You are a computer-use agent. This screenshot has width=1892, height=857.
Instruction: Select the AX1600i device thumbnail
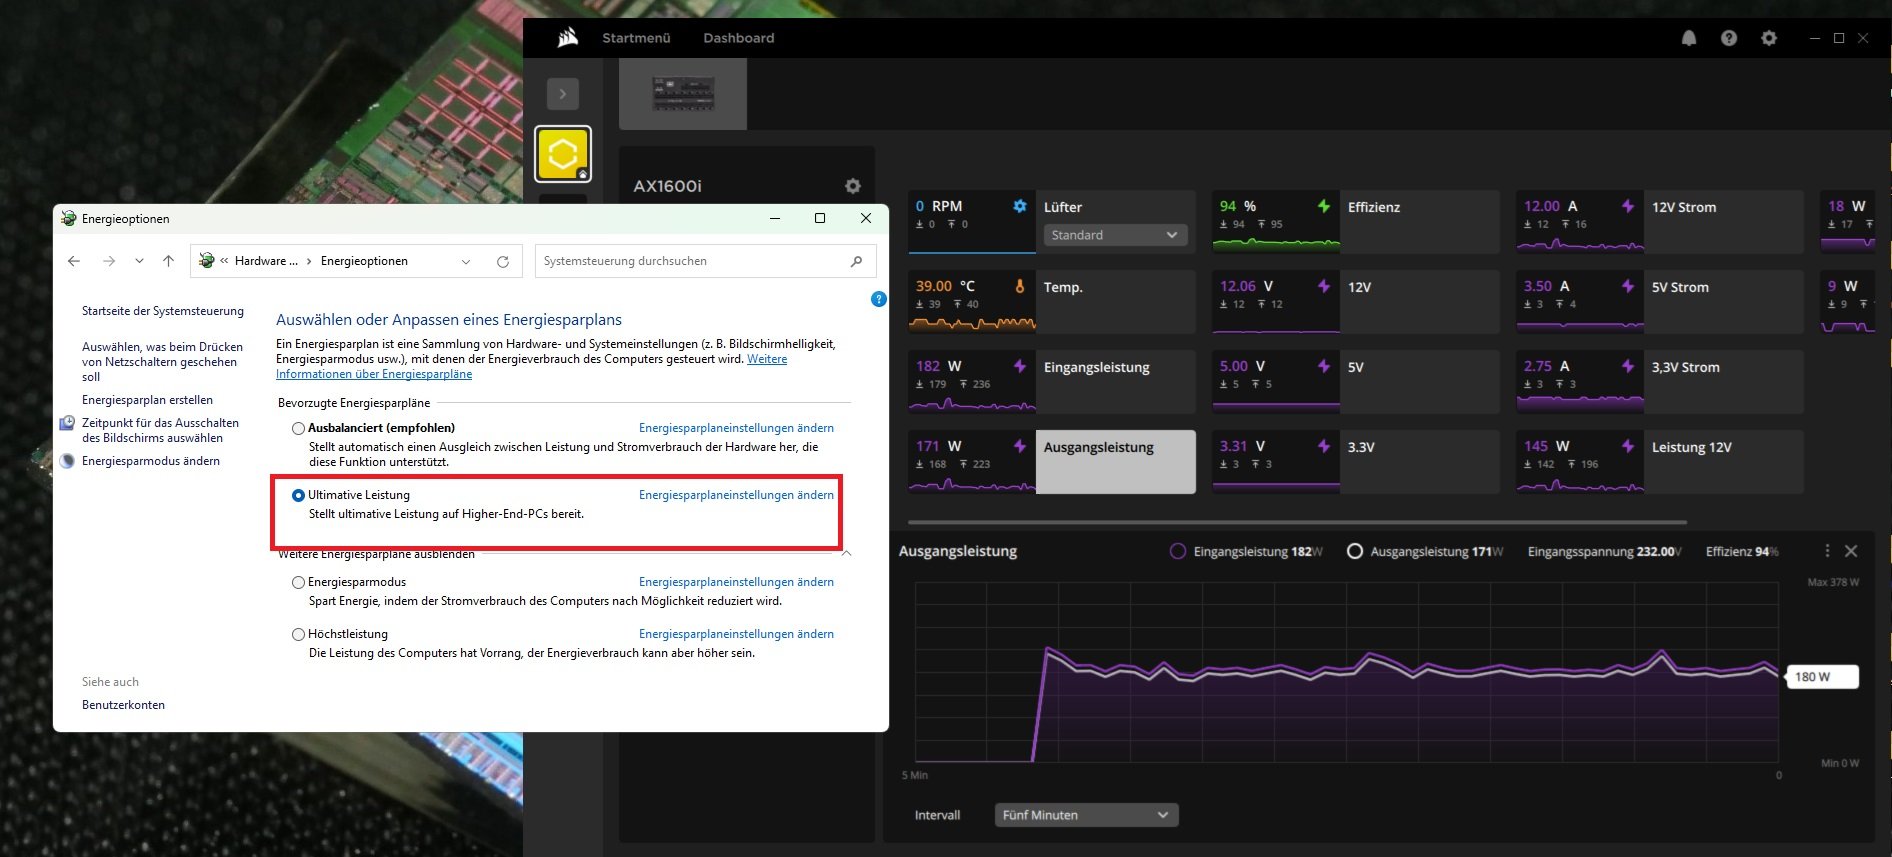pyautogui.click(x=683, y=93)
